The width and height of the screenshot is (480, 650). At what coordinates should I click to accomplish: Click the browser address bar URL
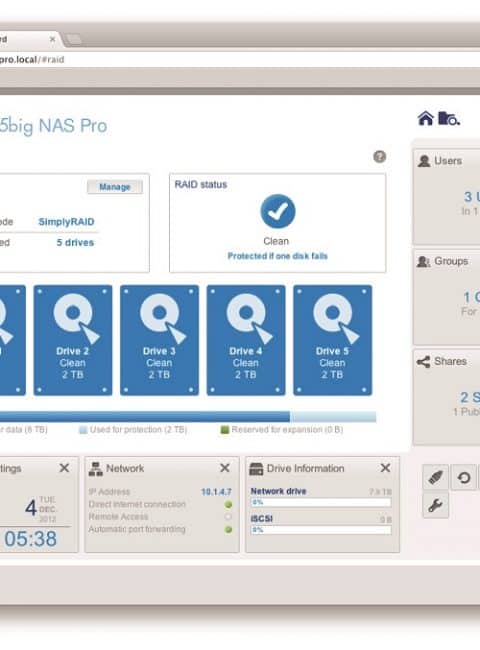coord(32,60)
